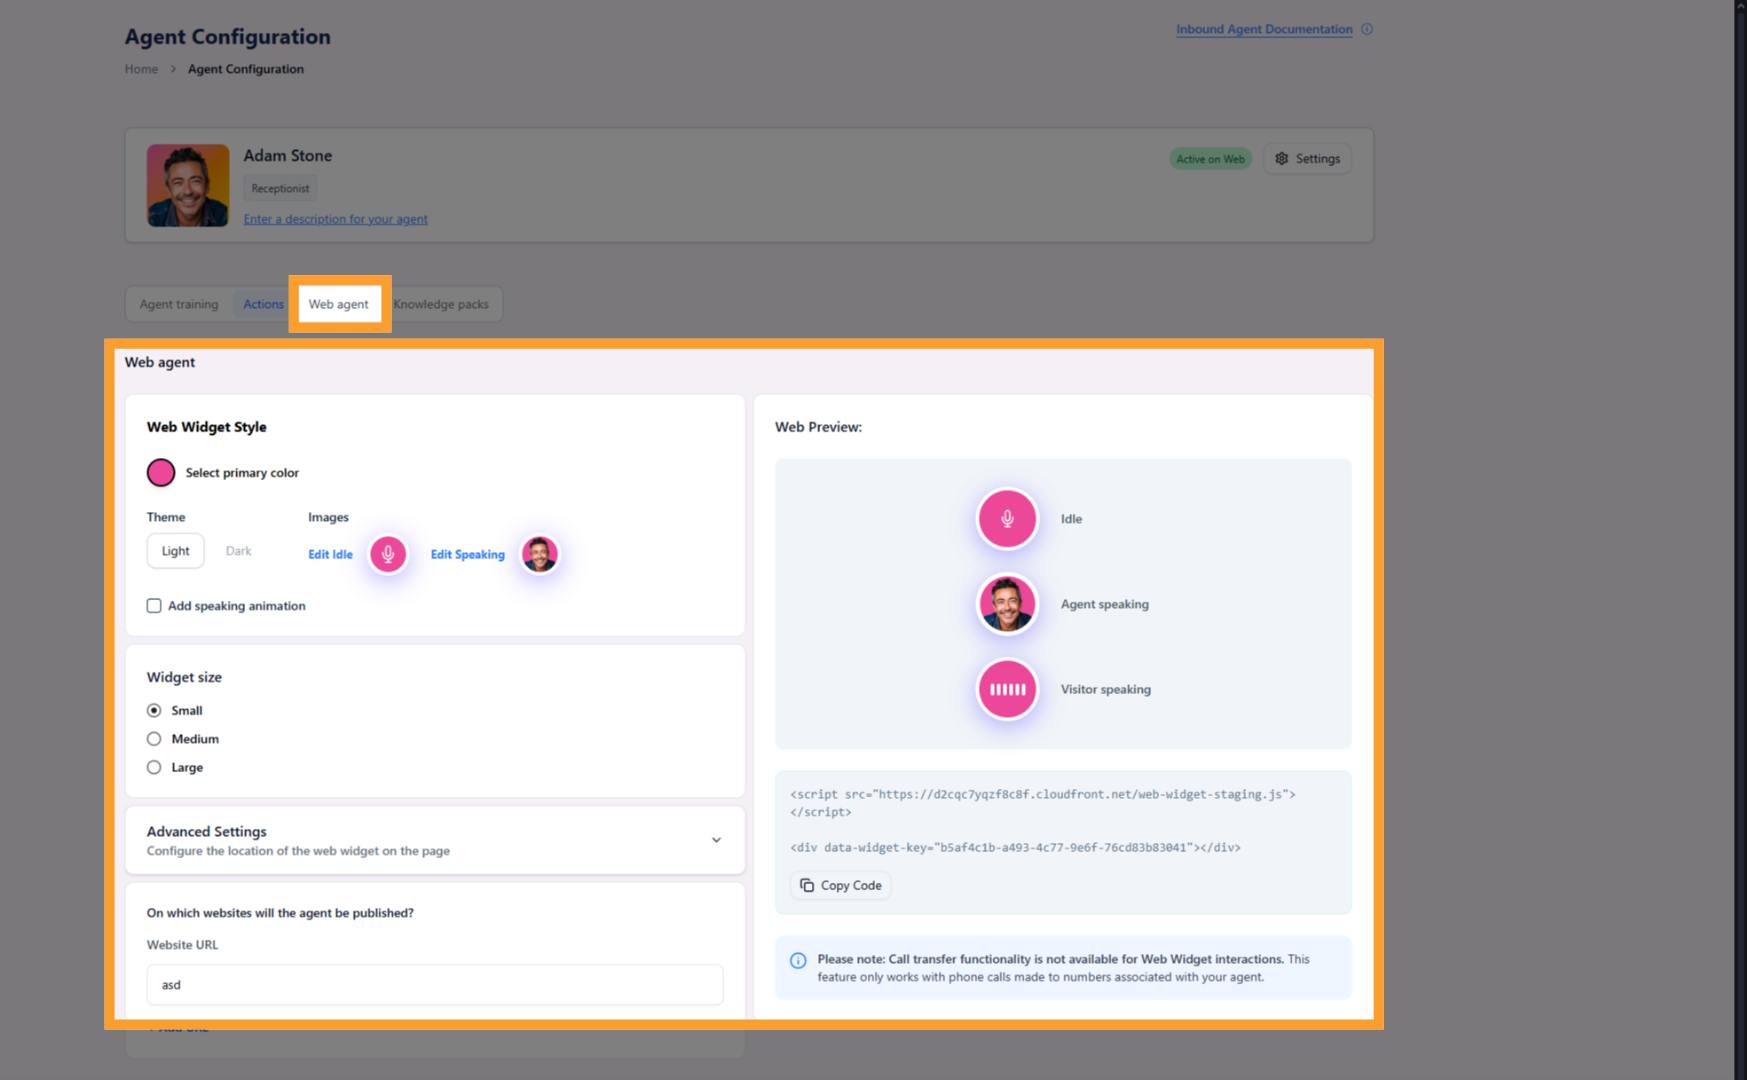1747x1080 pixels.
Task: Open the Agent training tab
Action: coord(179,304)
